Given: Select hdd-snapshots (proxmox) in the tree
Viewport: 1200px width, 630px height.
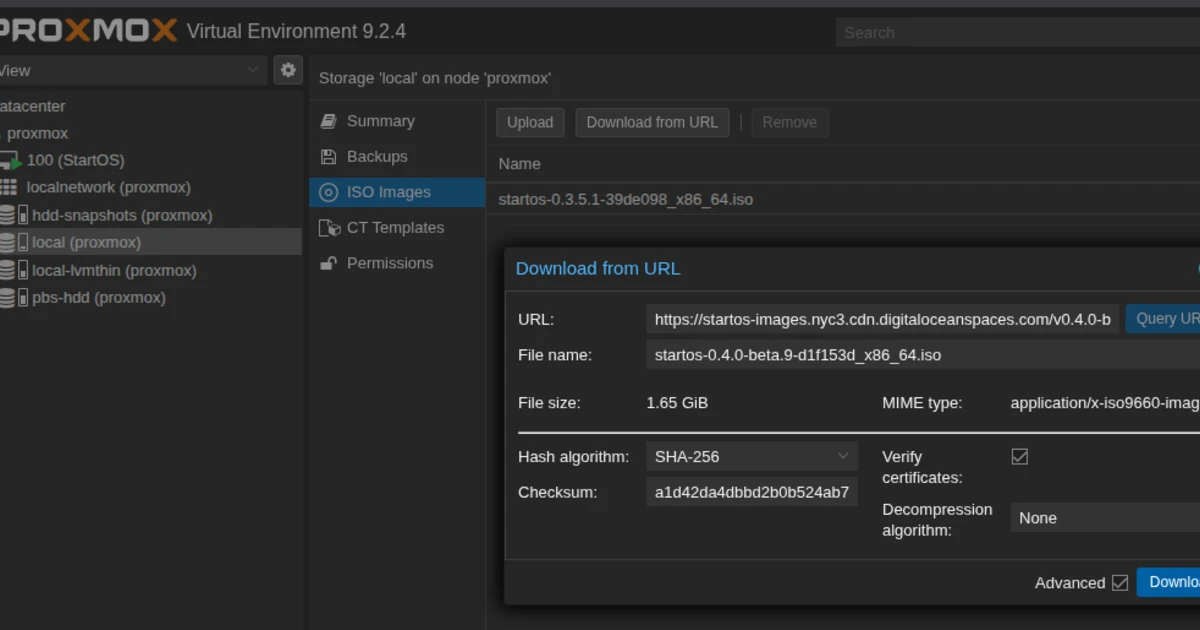Looking at the screenshot, I should point(150,215).
